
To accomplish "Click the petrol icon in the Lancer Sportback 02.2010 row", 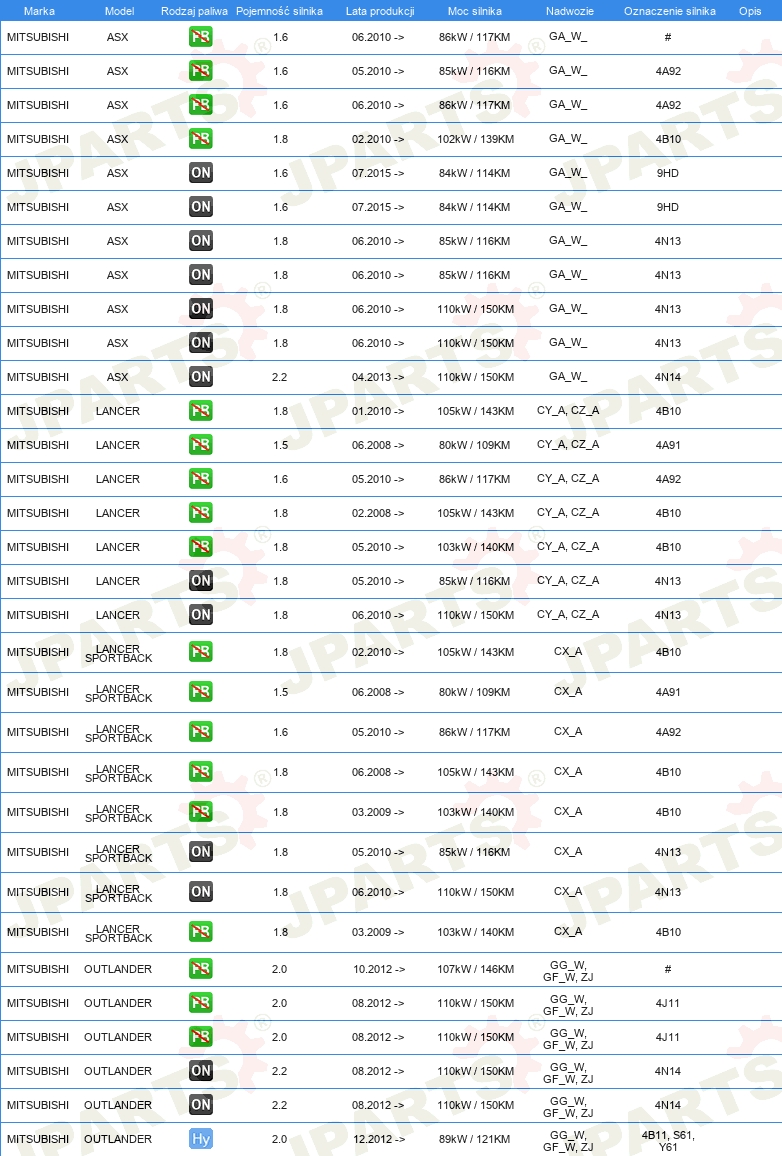I will [x=200, y=652].
